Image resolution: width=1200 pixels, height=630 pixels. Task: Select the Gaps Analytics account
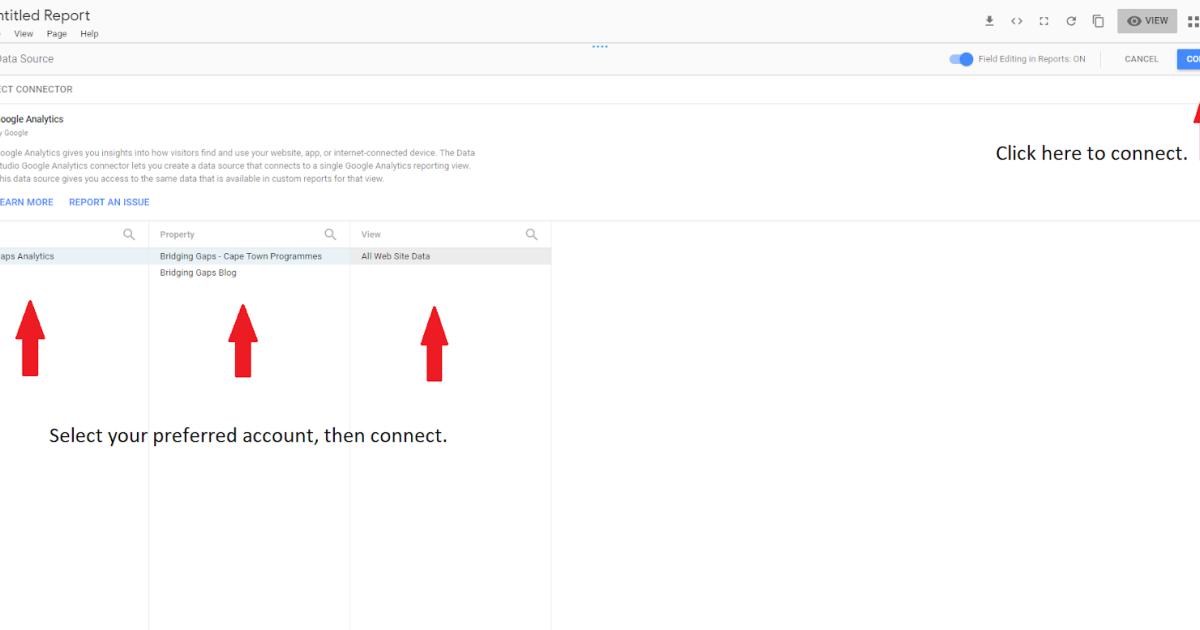point(30,256)
